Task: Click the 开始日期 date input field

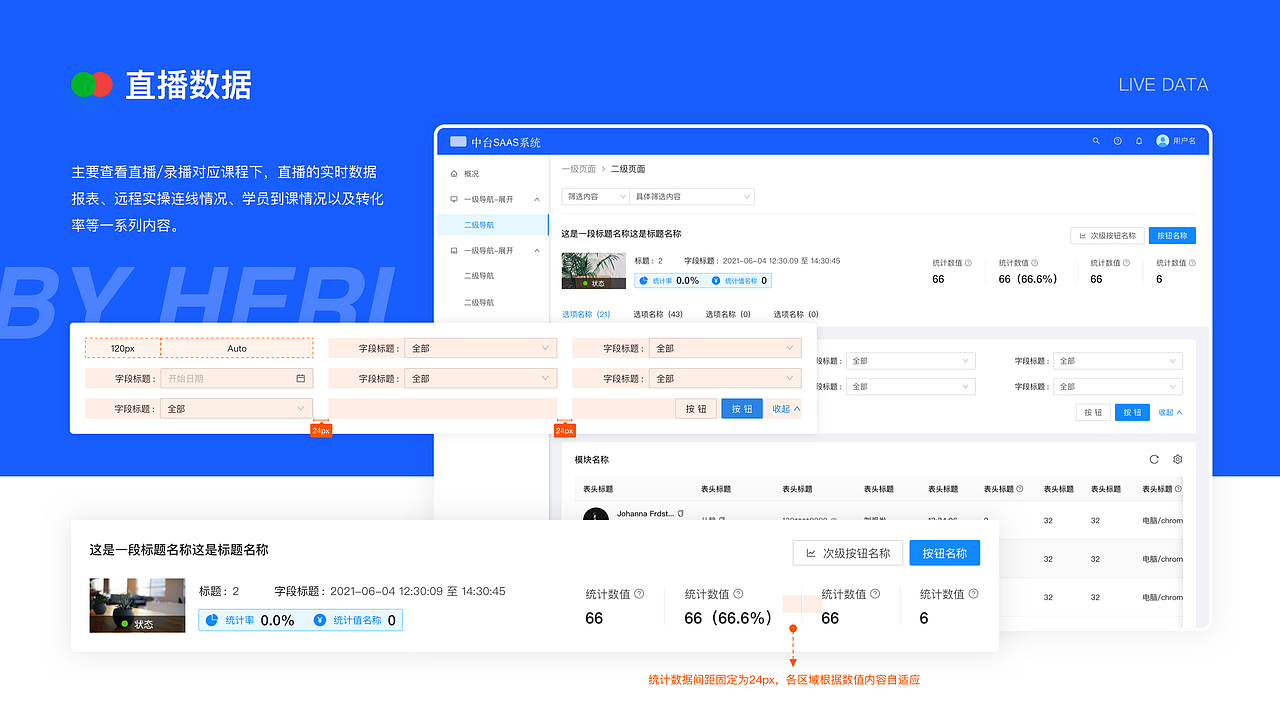Action: point(237,378)
